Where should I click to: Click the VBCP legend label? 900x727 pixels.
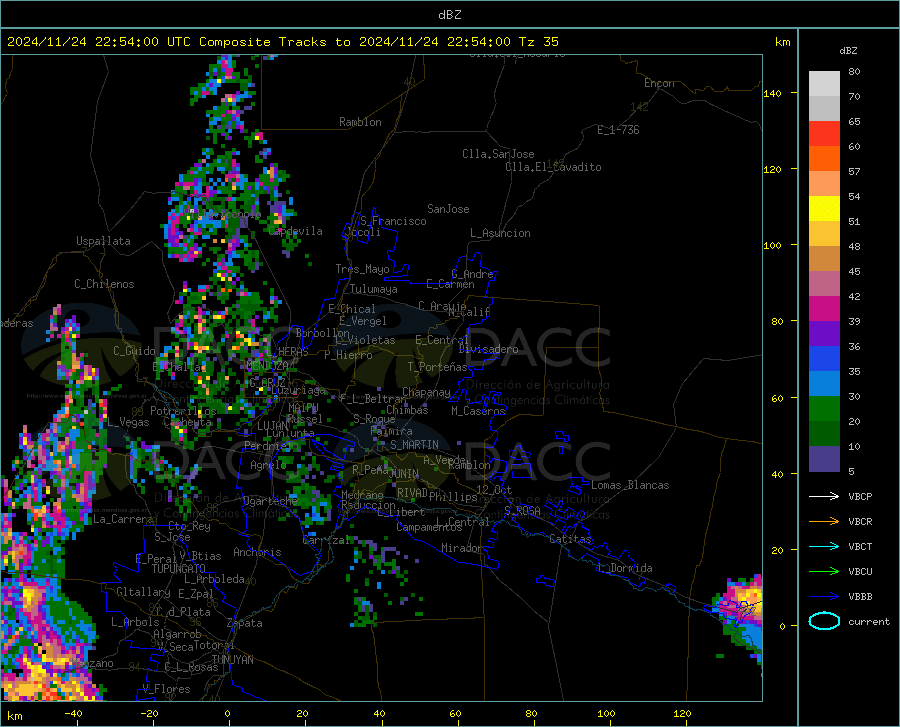[860, 496]
